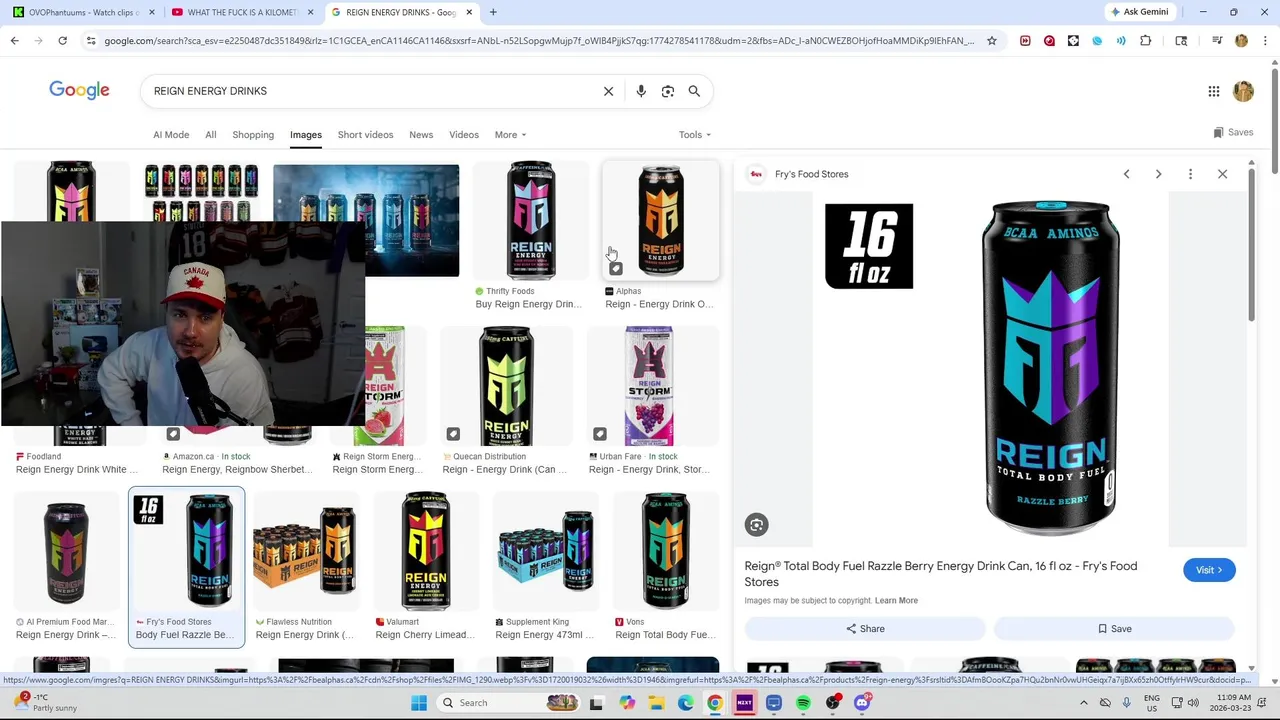The image size is (1280, 720).
Task: Switch to the Videos tab
Action: (x=464, y=135)
